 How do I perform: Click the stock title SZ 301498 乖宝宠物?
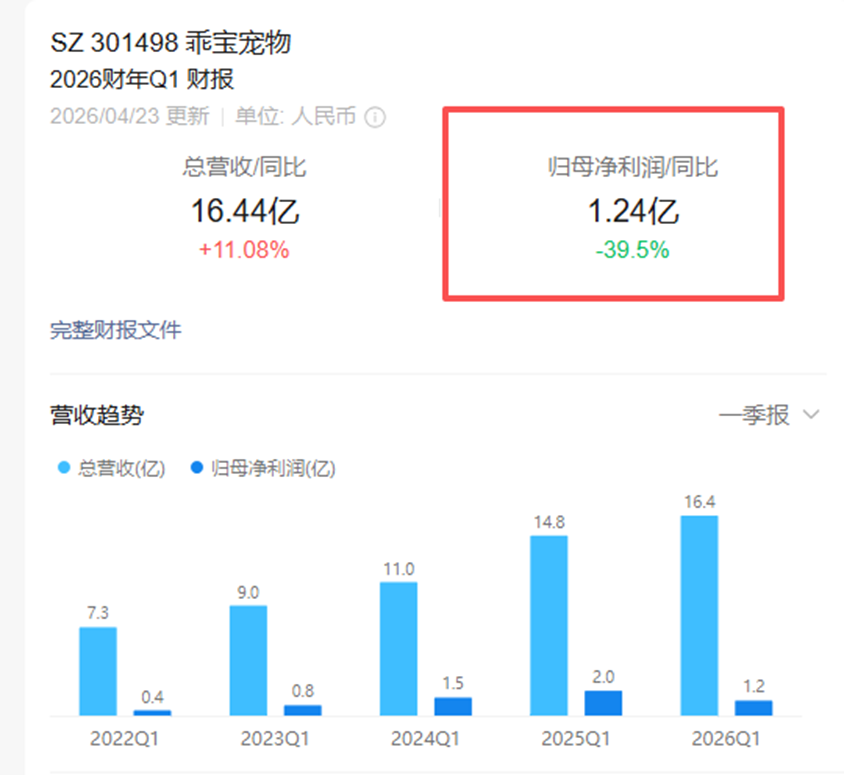point(171,43)
